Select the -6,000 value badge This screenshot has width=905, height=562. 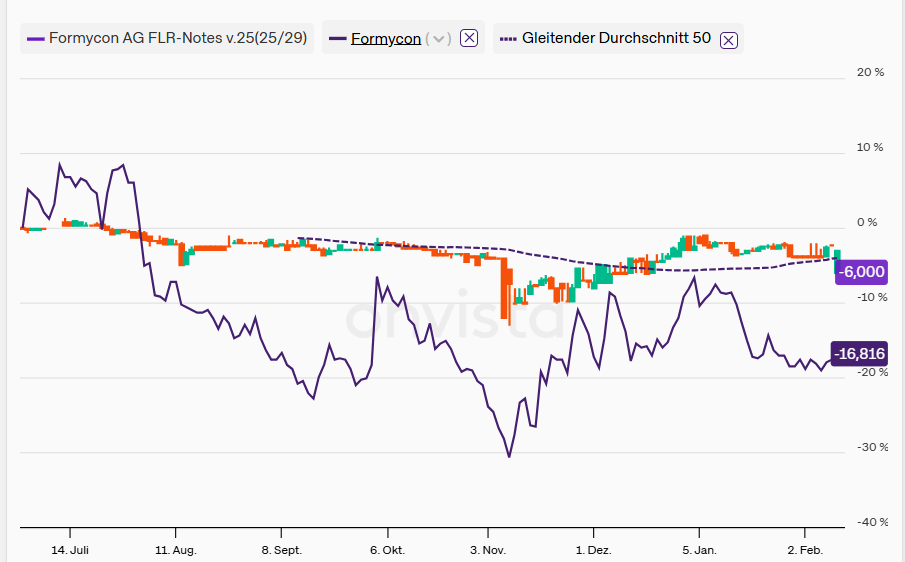click(x=860, y=272)
